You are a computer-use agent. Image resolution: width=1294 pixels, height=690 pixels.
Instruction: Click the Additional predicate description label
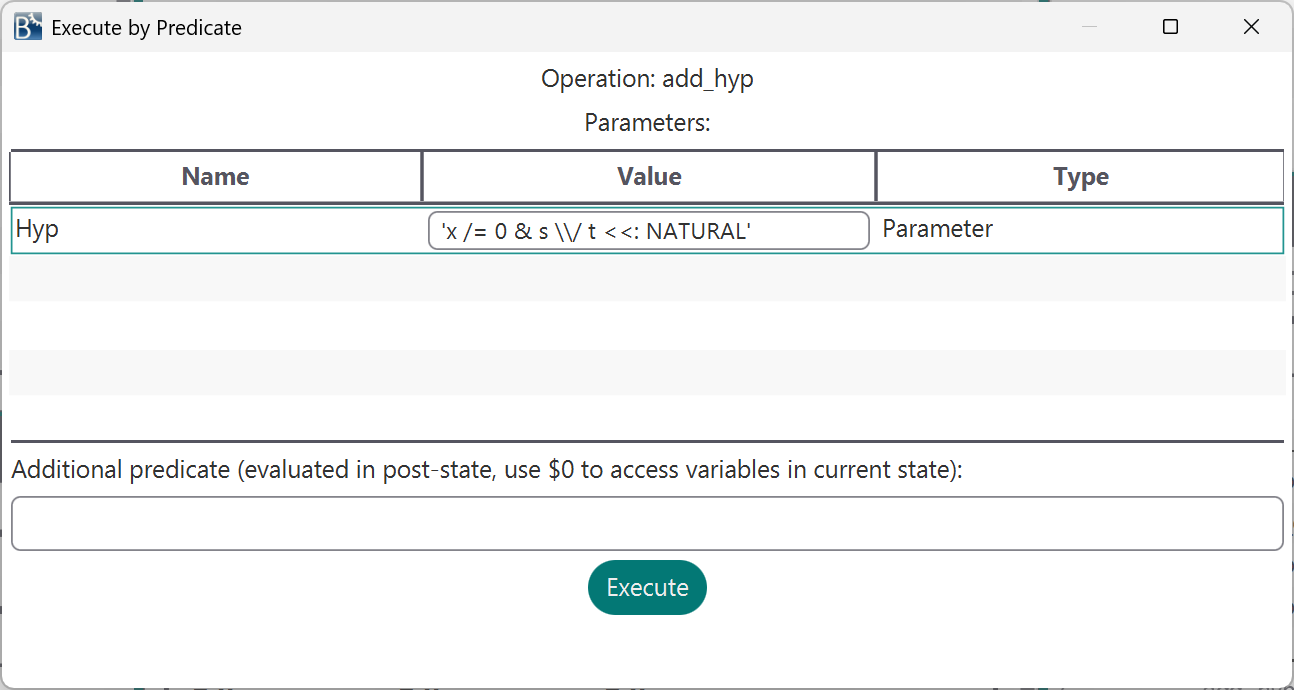[487, 470]
